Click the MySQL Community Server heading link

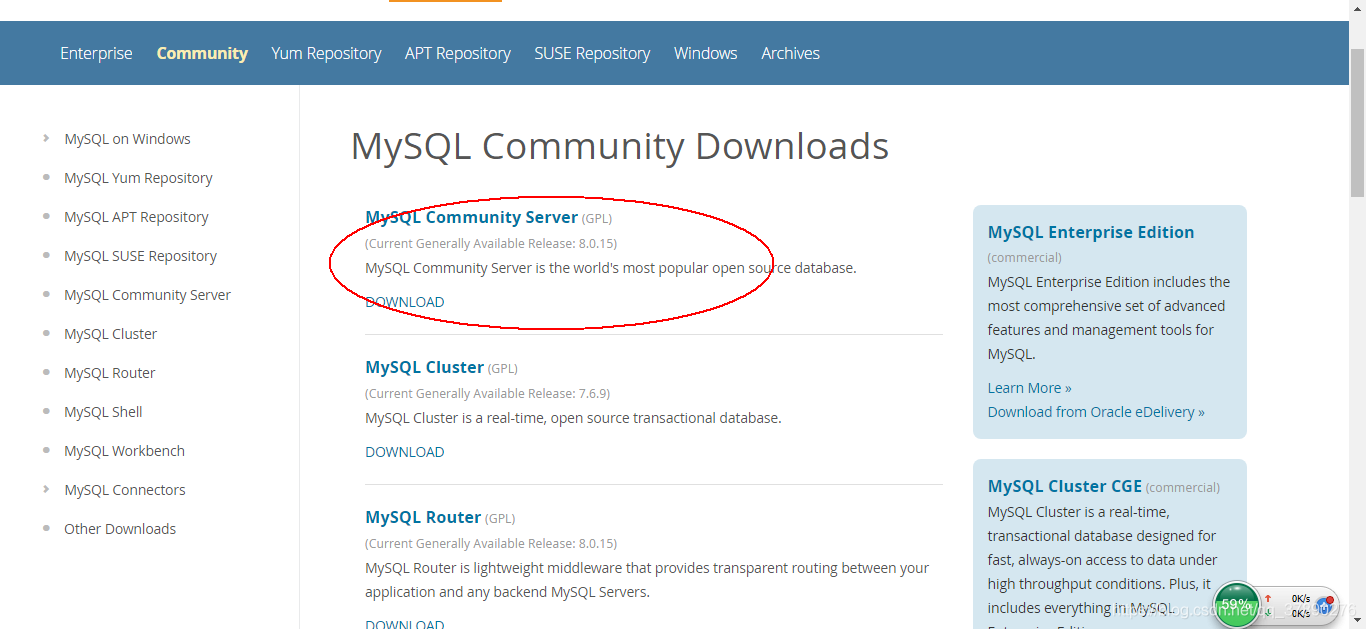[471, 217]
